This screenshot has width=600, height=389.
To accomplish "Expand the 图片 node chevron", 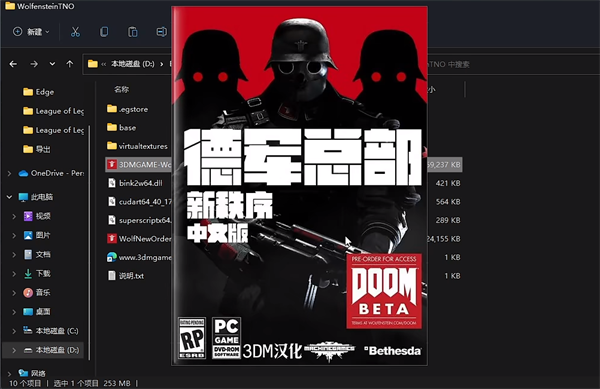I will (x=14, y=236).
